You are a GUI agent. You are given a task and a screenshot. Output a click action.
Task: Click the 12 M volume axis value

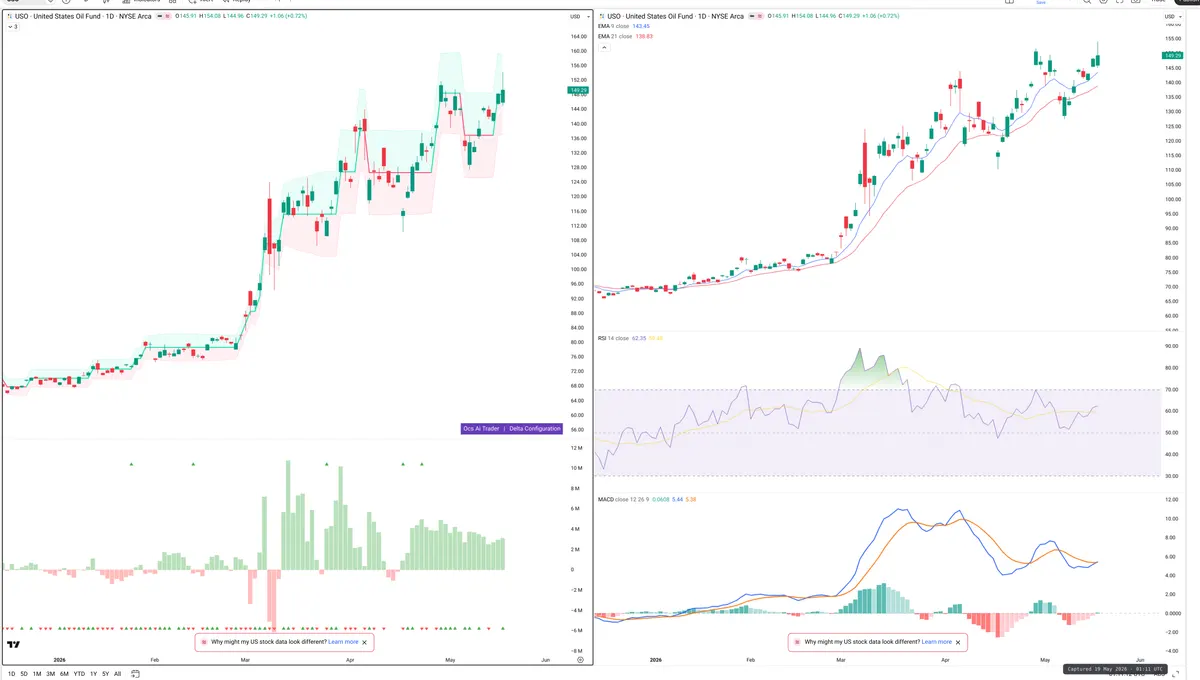coord(577,448)
